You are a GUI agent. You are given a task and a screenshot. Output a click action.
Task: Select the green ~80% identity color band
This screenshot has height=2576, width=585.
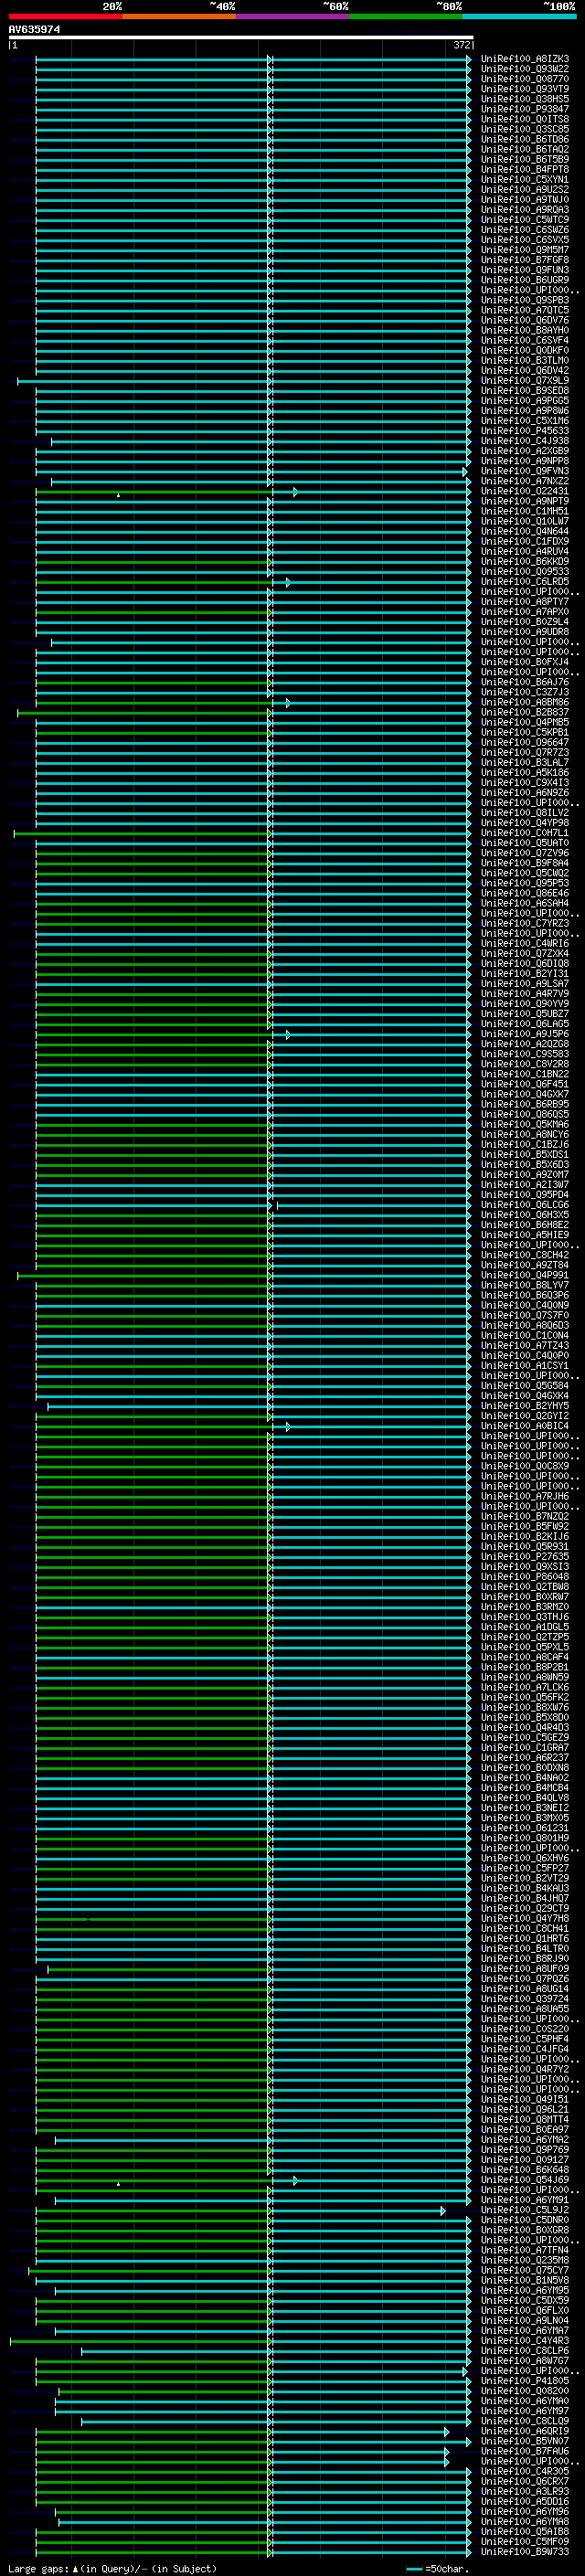point(406,16)
